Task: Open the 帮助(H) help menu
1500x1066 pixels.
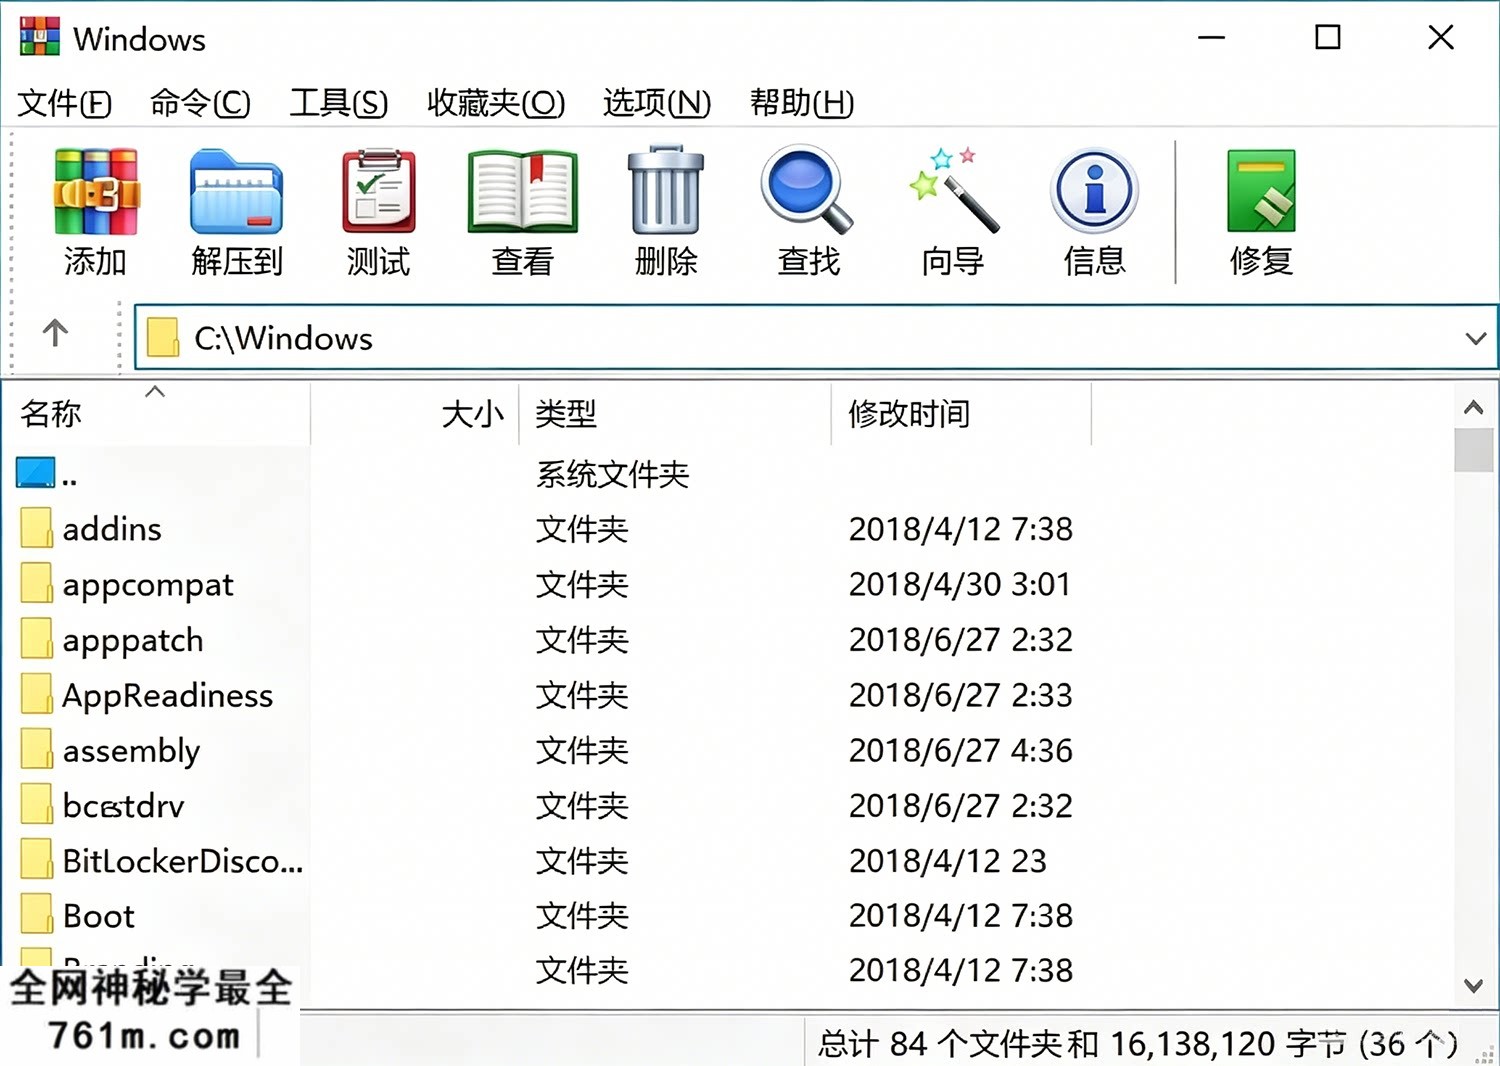Action: pos(802,102)
